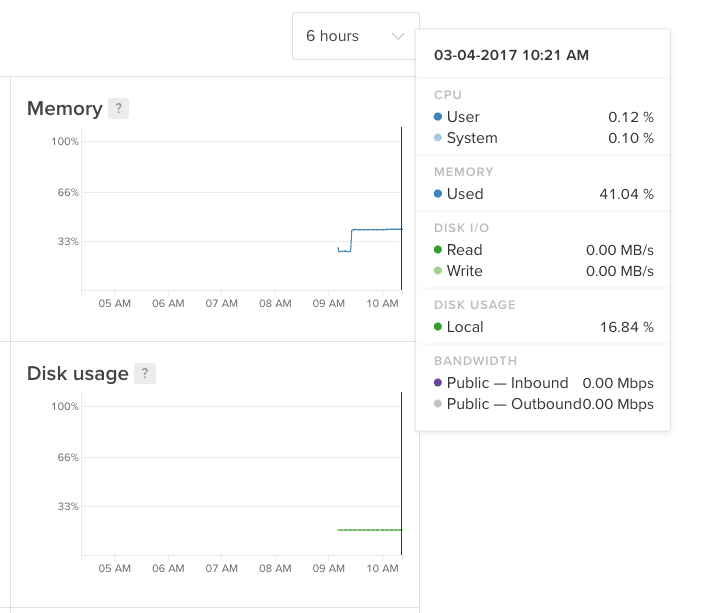Click the Disk usage help question mark icon
This screenshot has height=613, width=721.
145,373
